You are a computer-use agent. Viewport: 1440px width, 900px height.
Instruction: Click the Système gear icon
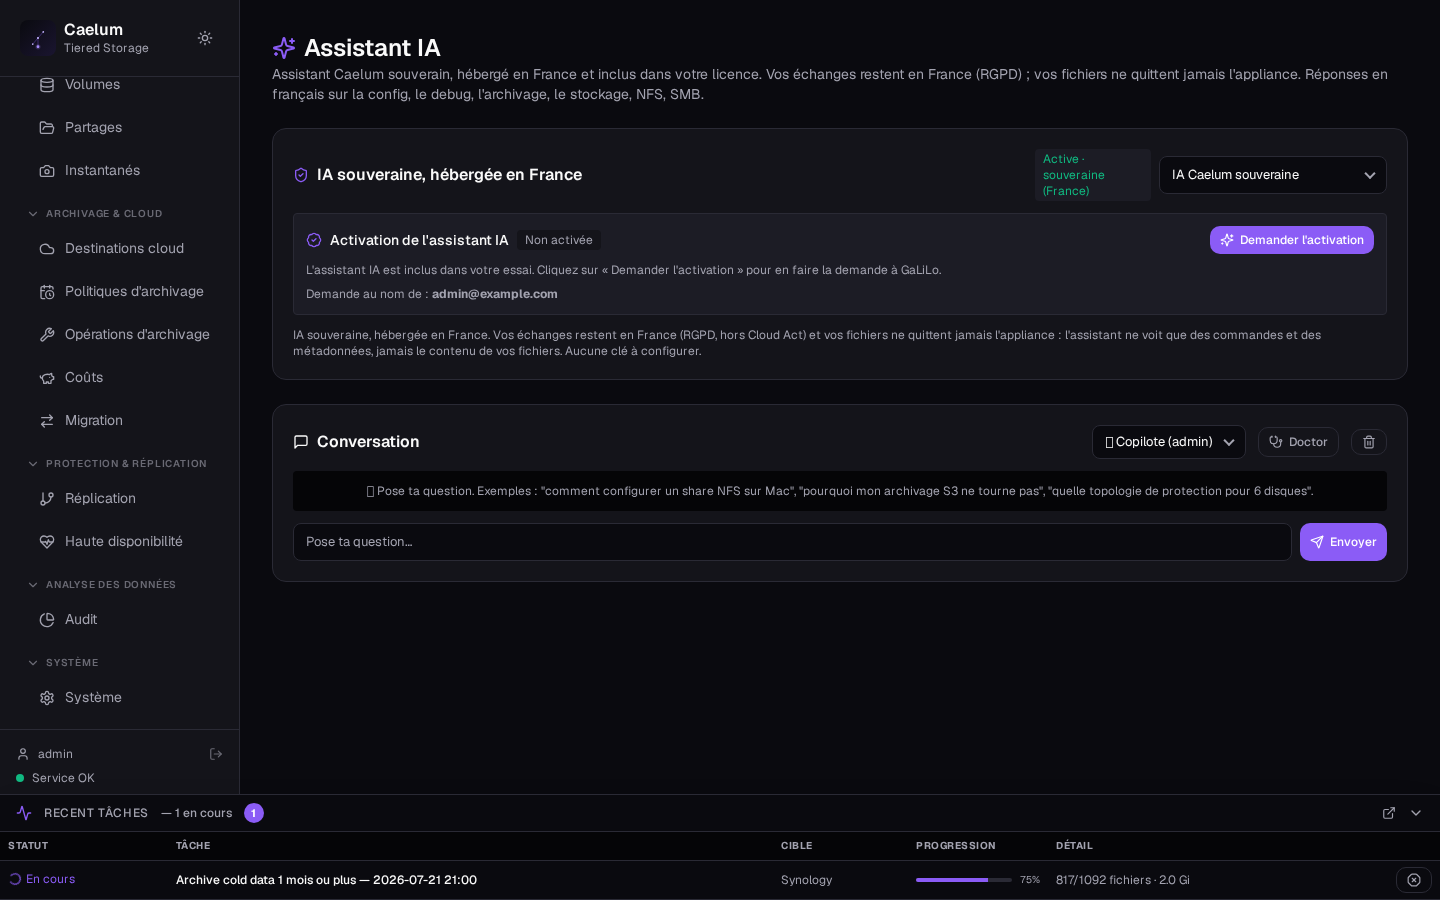pyautogui.click(x=47, y=698)
